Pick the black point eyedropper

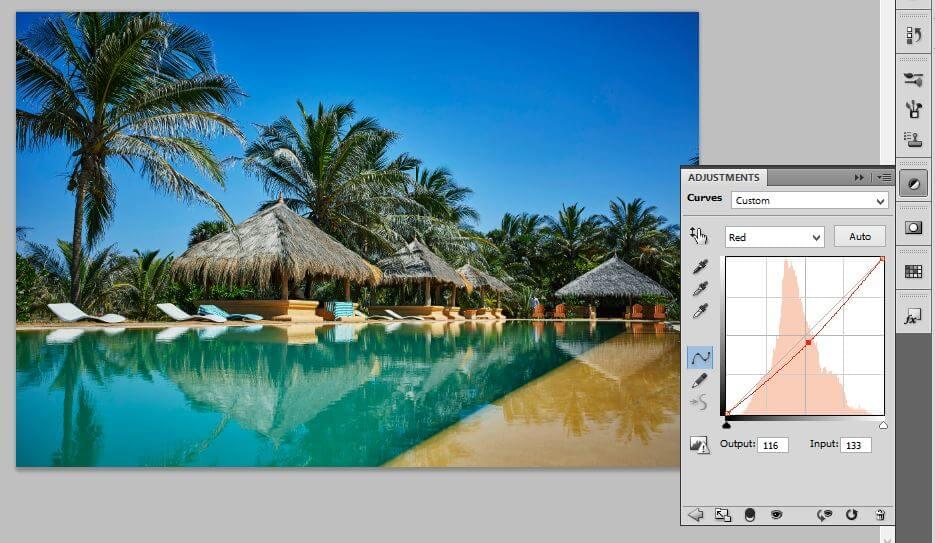[x=700, y=266]
